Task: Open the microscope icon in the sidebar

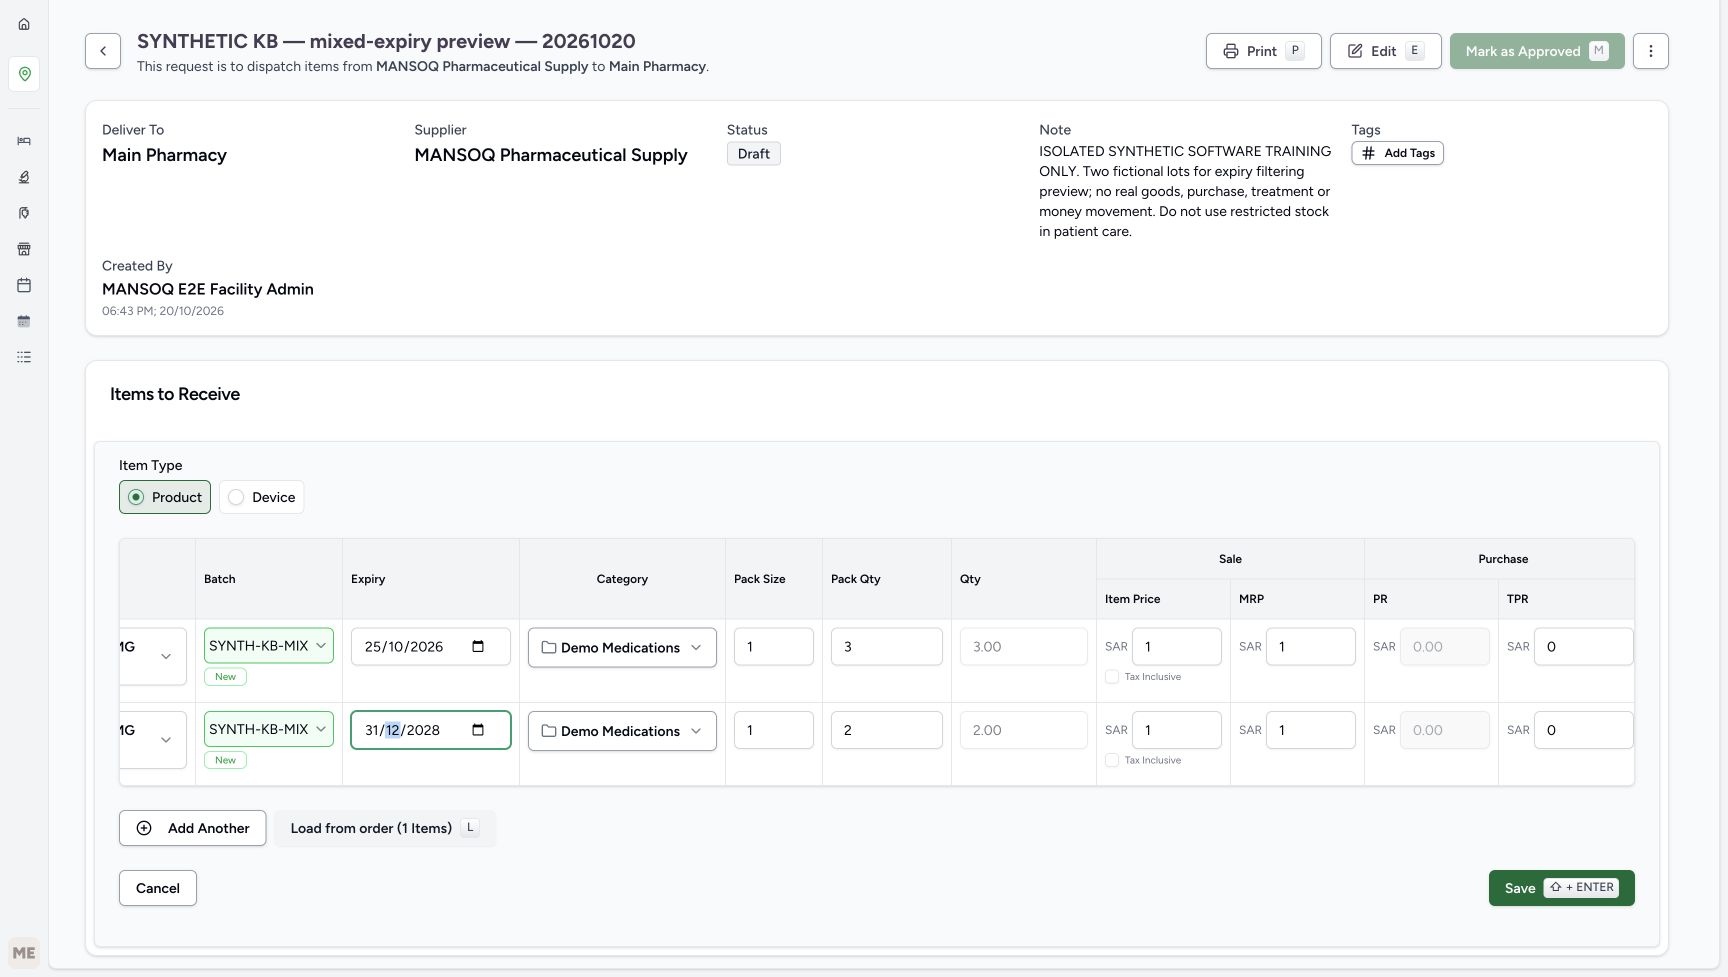Action: click(24, 177)
